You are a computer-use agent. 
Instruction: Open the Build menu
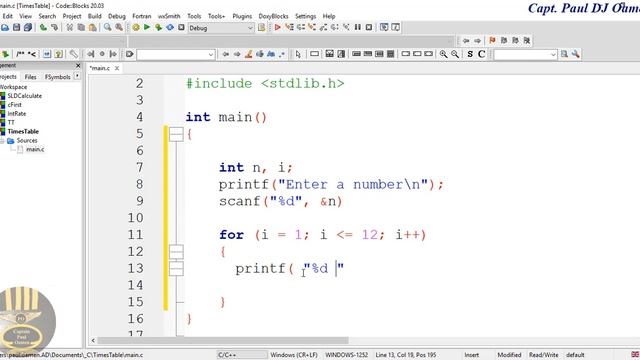[x=95, y=16]
